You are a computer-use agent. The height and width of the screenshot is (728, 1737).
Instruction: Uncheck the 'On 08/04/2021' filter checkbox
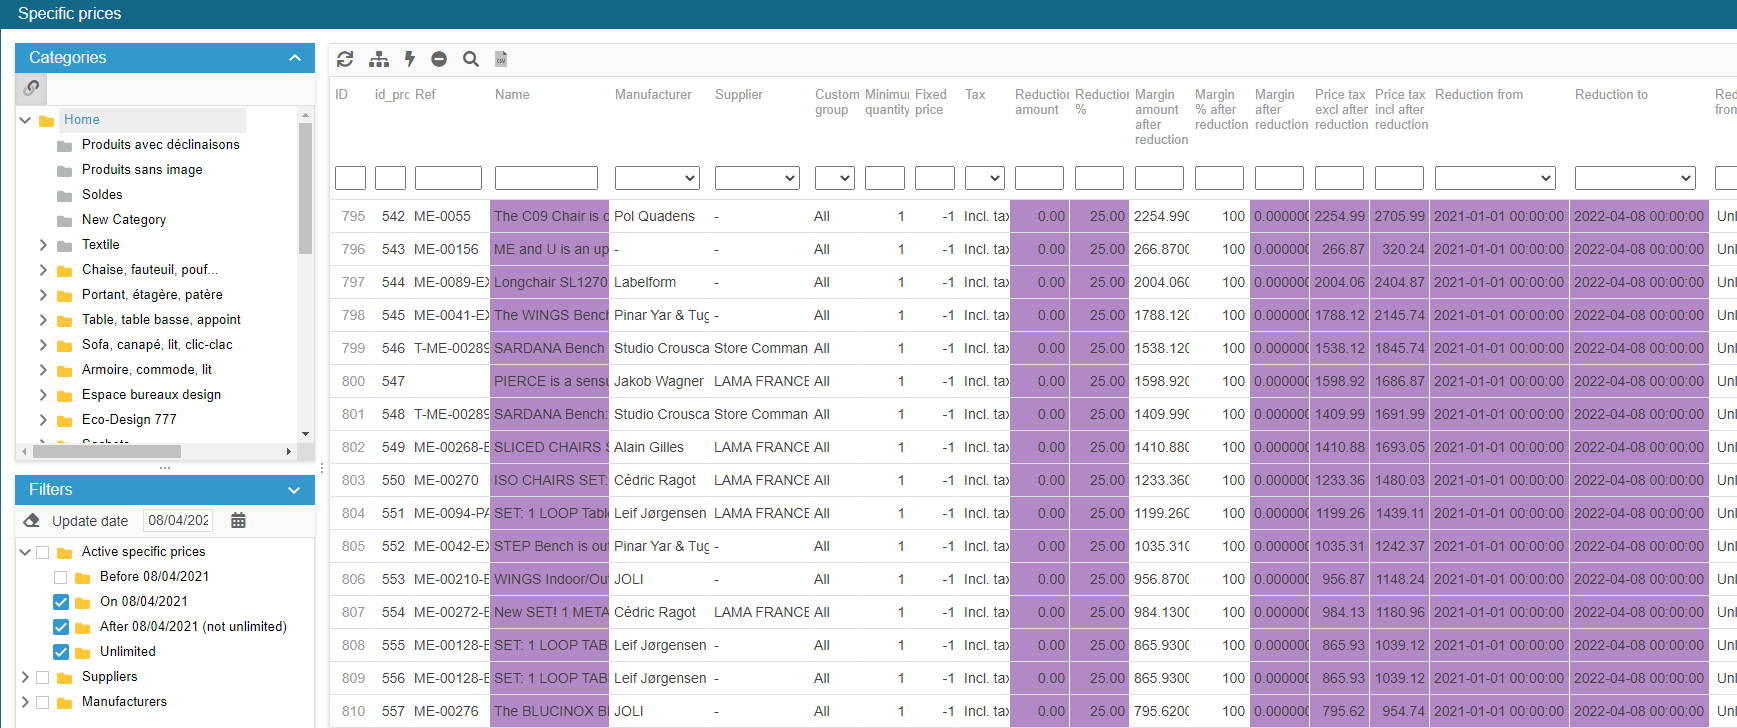click(x=61, y=602)
